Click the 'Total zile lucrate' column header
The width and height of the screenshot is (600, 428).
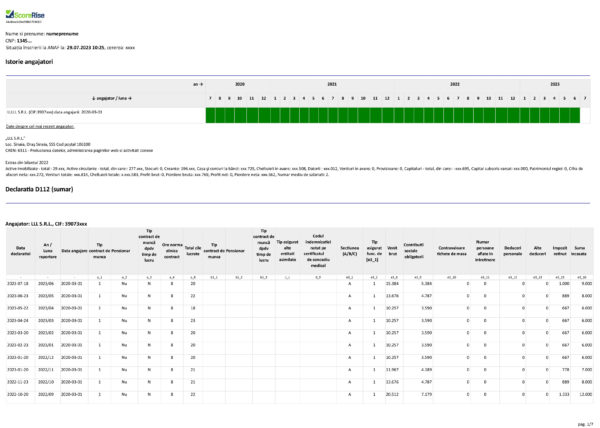tap(193, 251)
